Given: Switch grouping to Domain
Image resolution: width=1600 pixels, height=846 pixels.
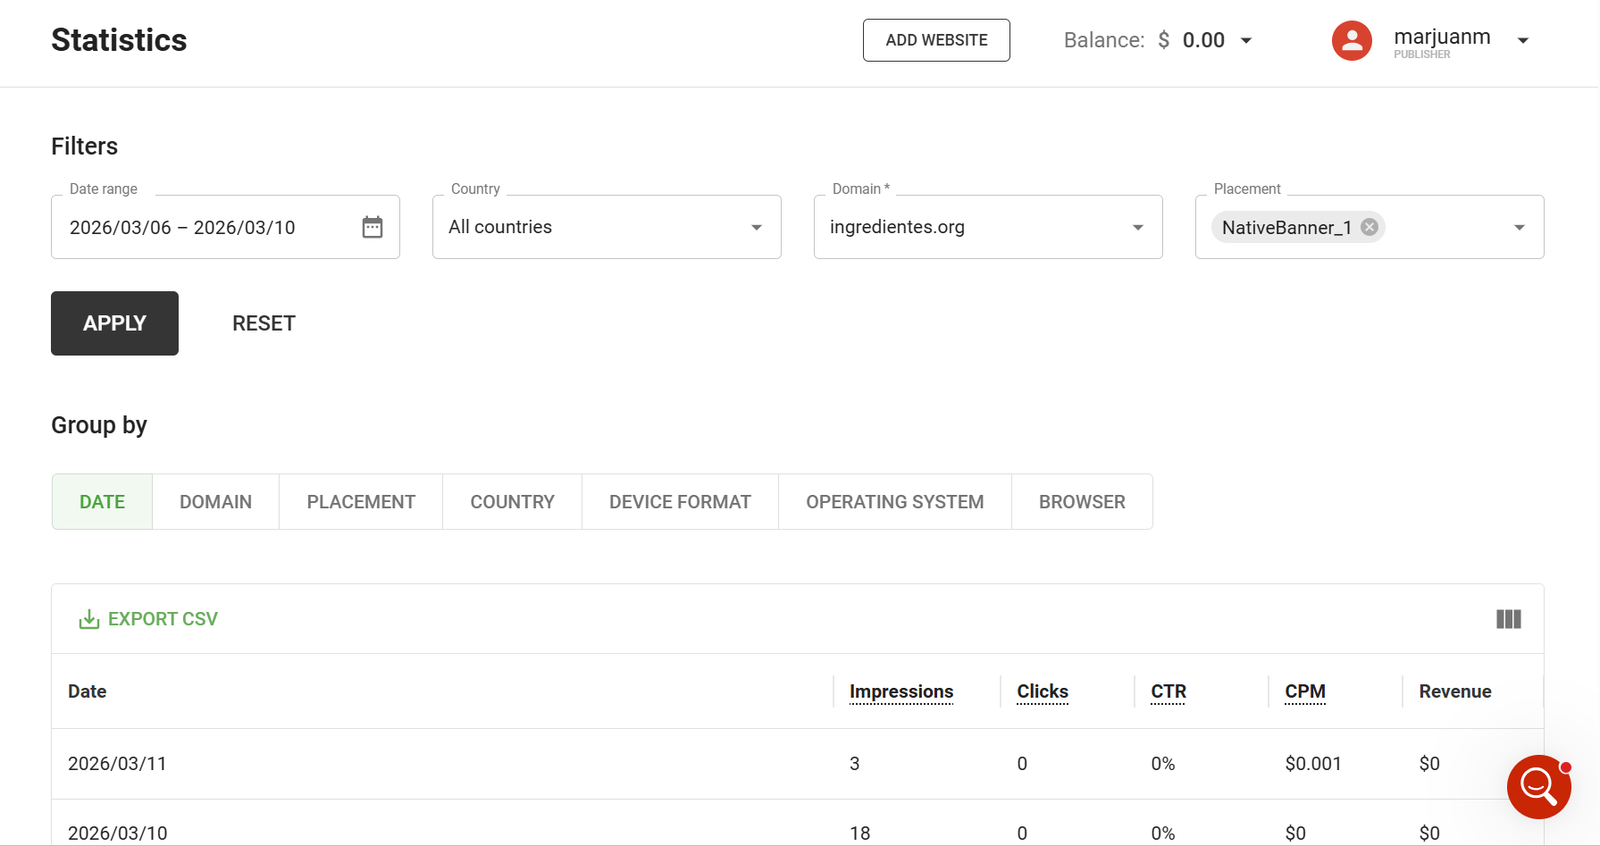Looking at the screenshot, I should click(x=215, y=502).
